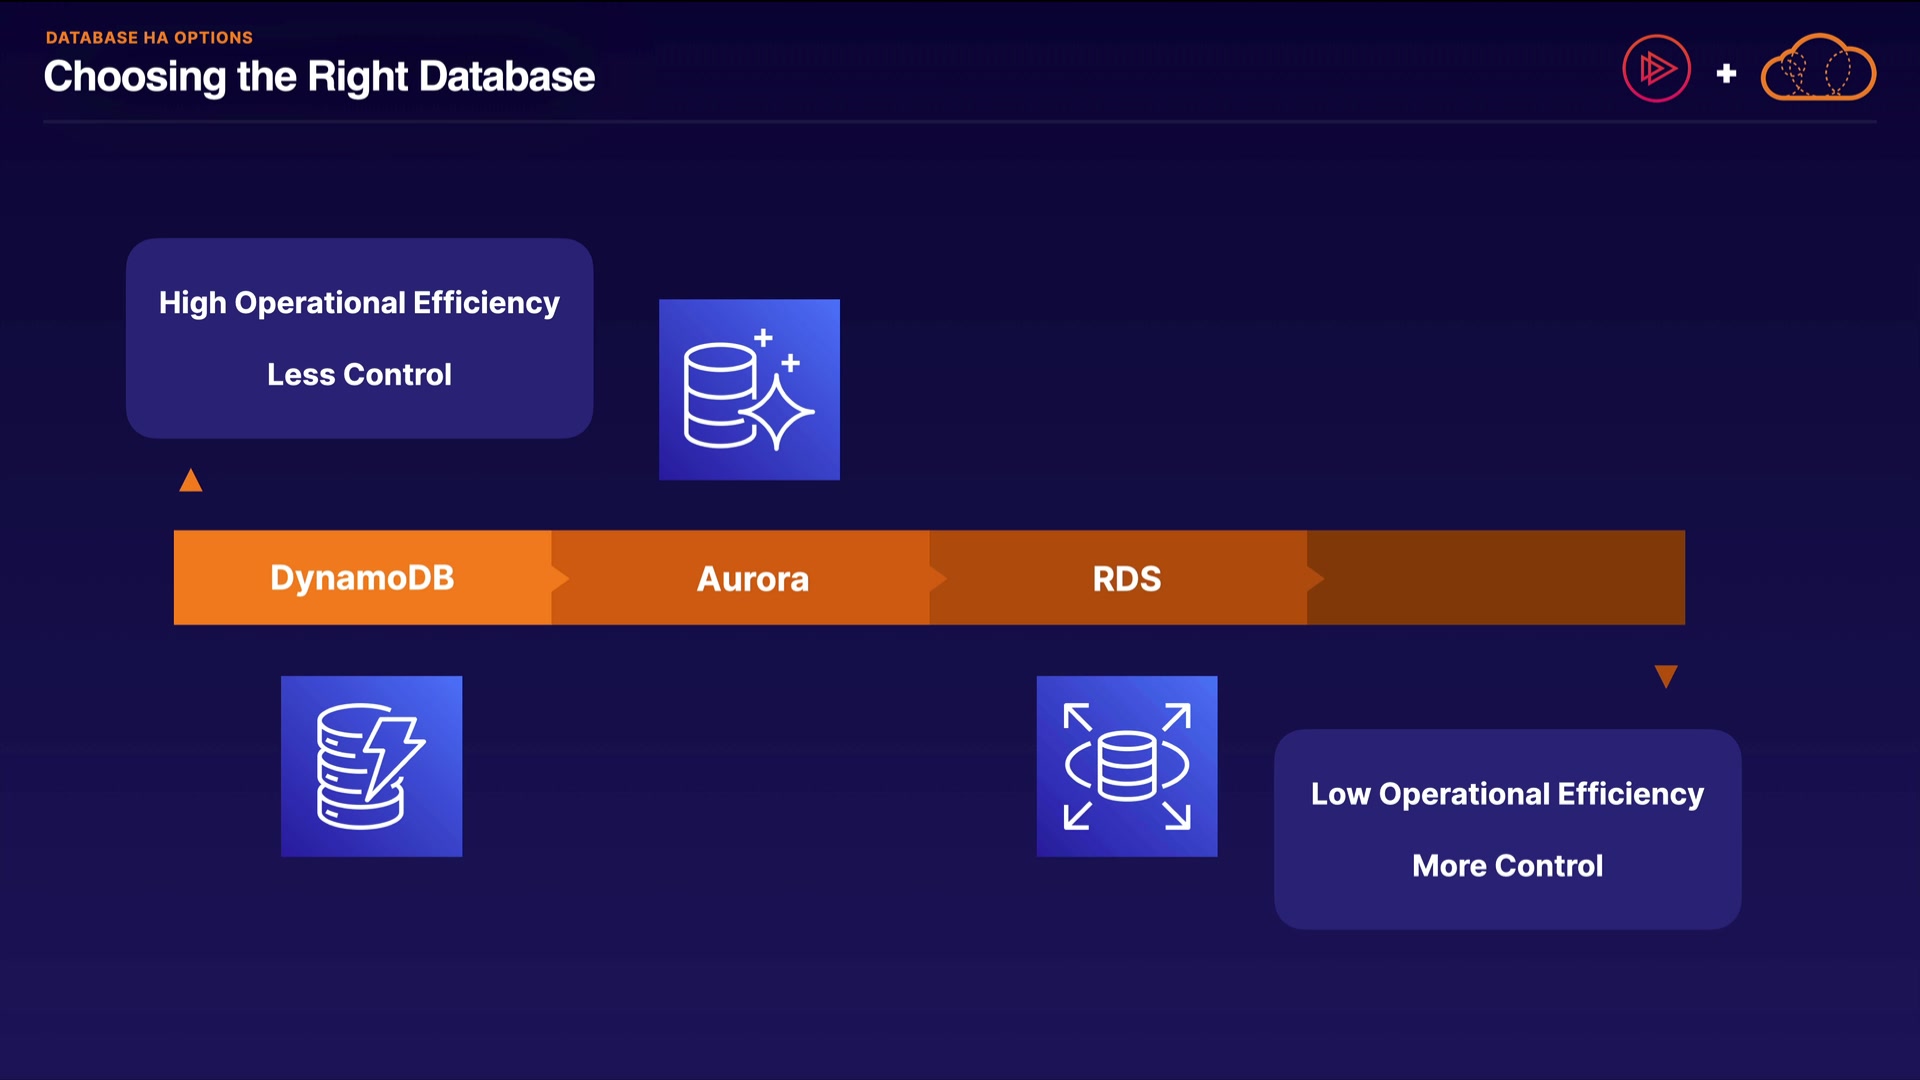Click the DynamoDB lightning database icon
The height and width of the screenshot is (1080, 1920).
pos(371,766)
